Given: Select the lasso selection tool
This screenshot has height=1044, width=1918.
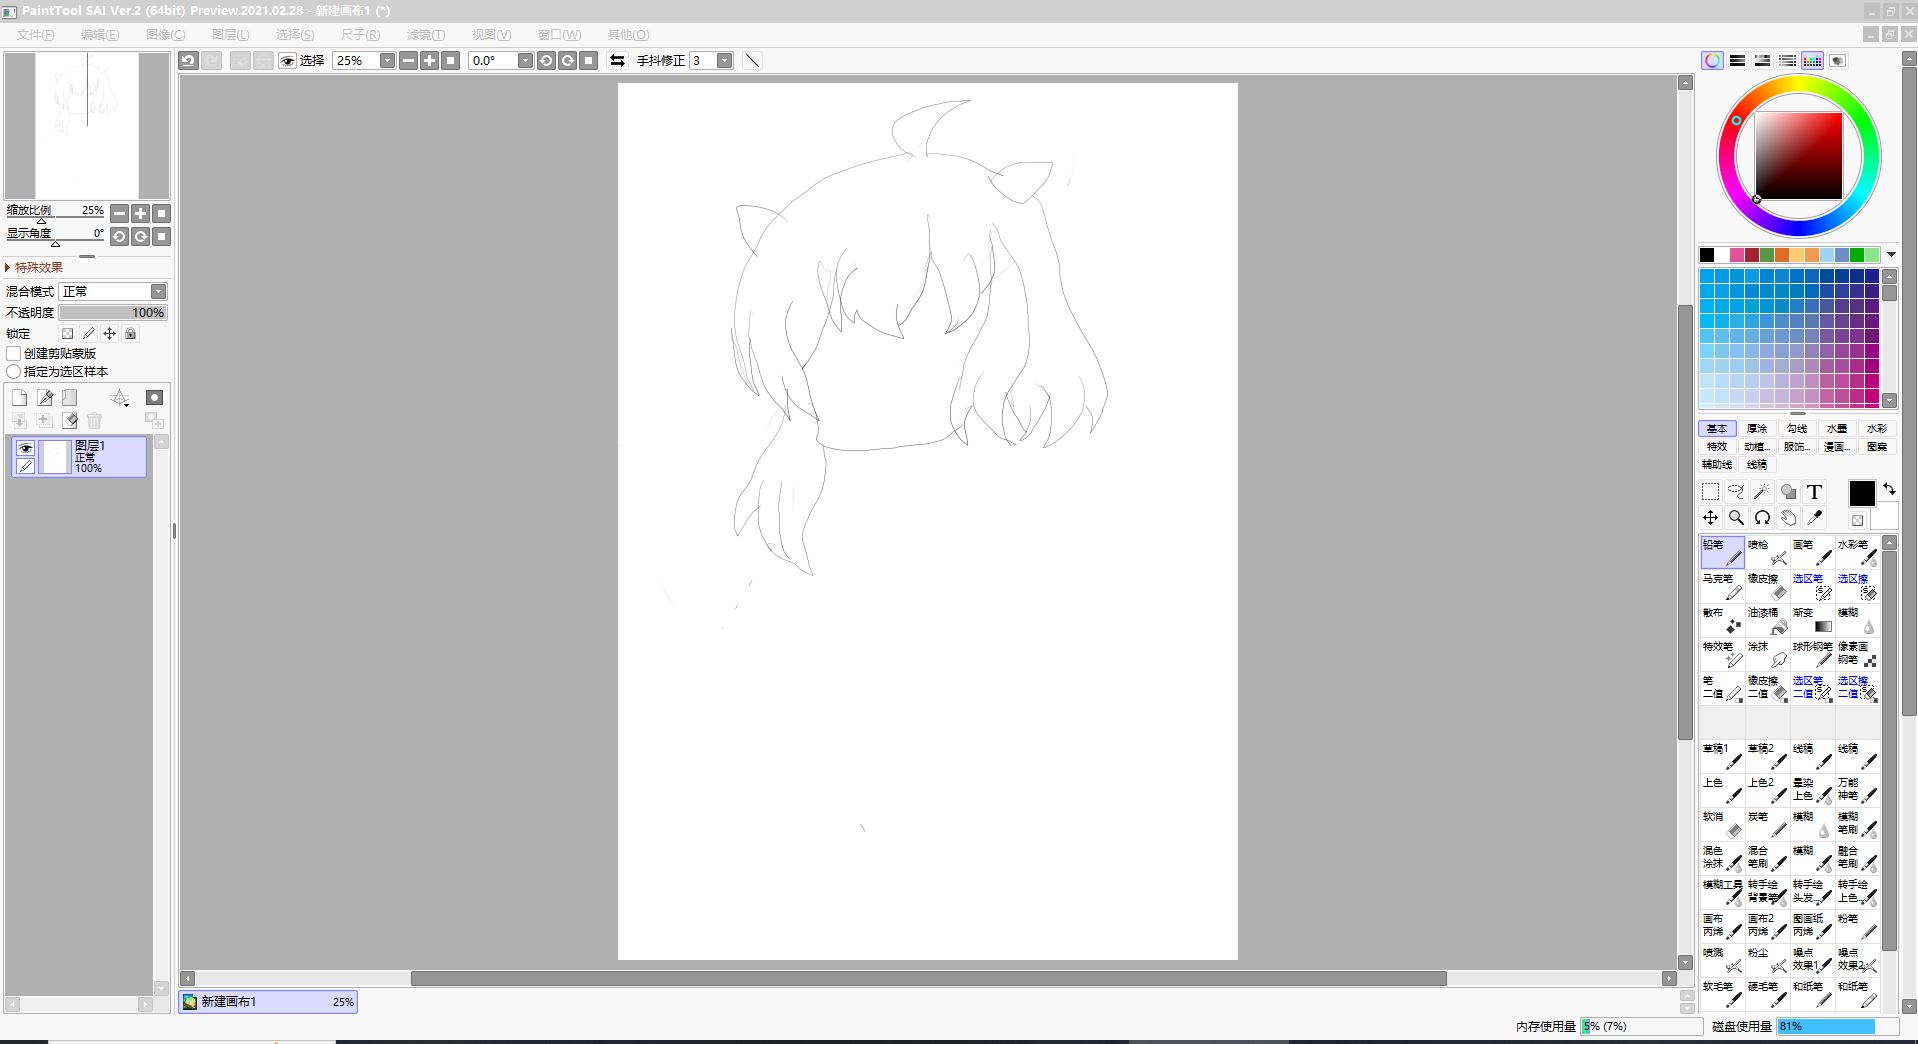Looking at the screenshot, I should click(1736, 491).
